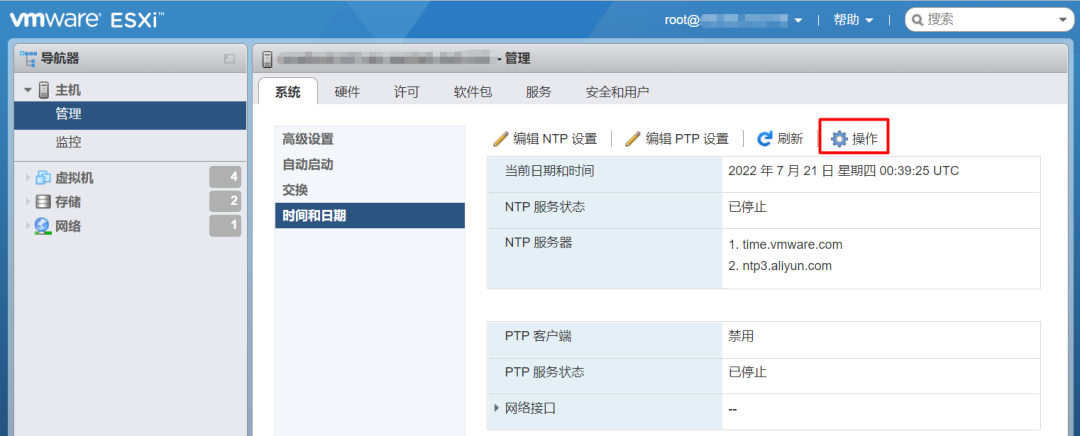The width and height of the screenshot is (1080, 436).
Task: Click the blue refresh arrow icon
Action: [765, 139]
